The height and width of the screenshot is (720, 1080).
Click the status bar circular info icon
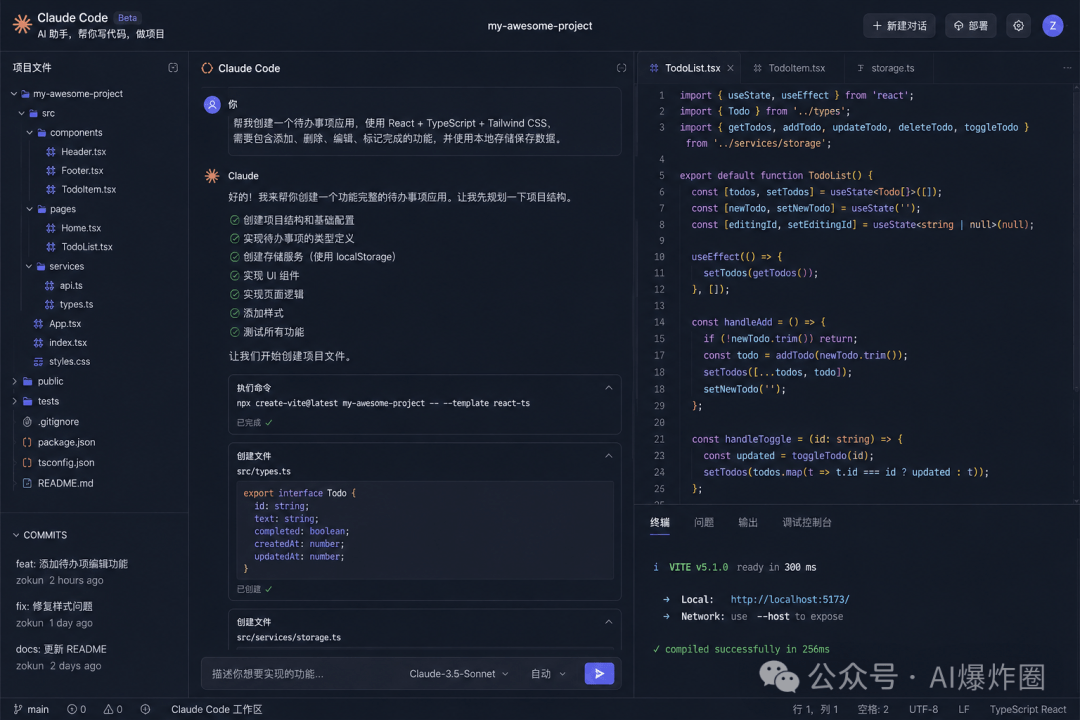point(145,709)
